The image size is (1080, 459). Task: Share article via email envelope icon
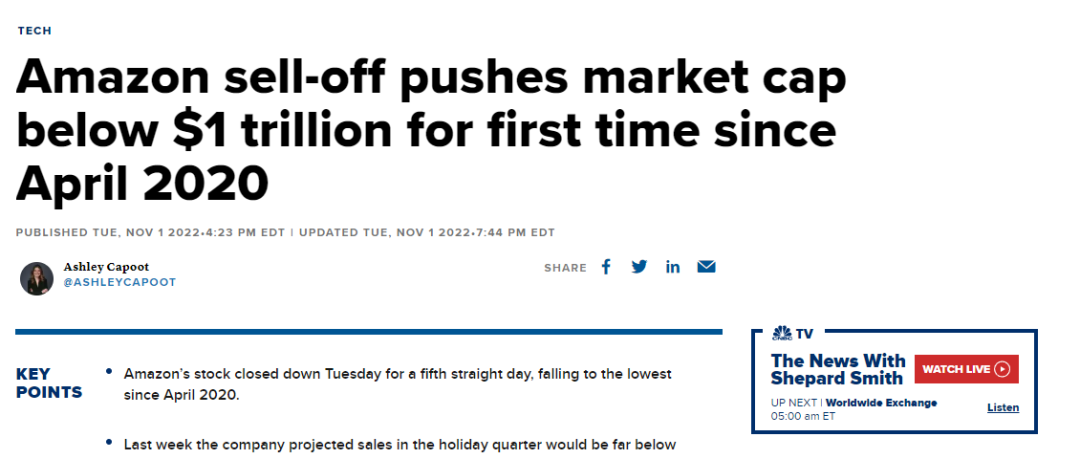pos(706,267)
